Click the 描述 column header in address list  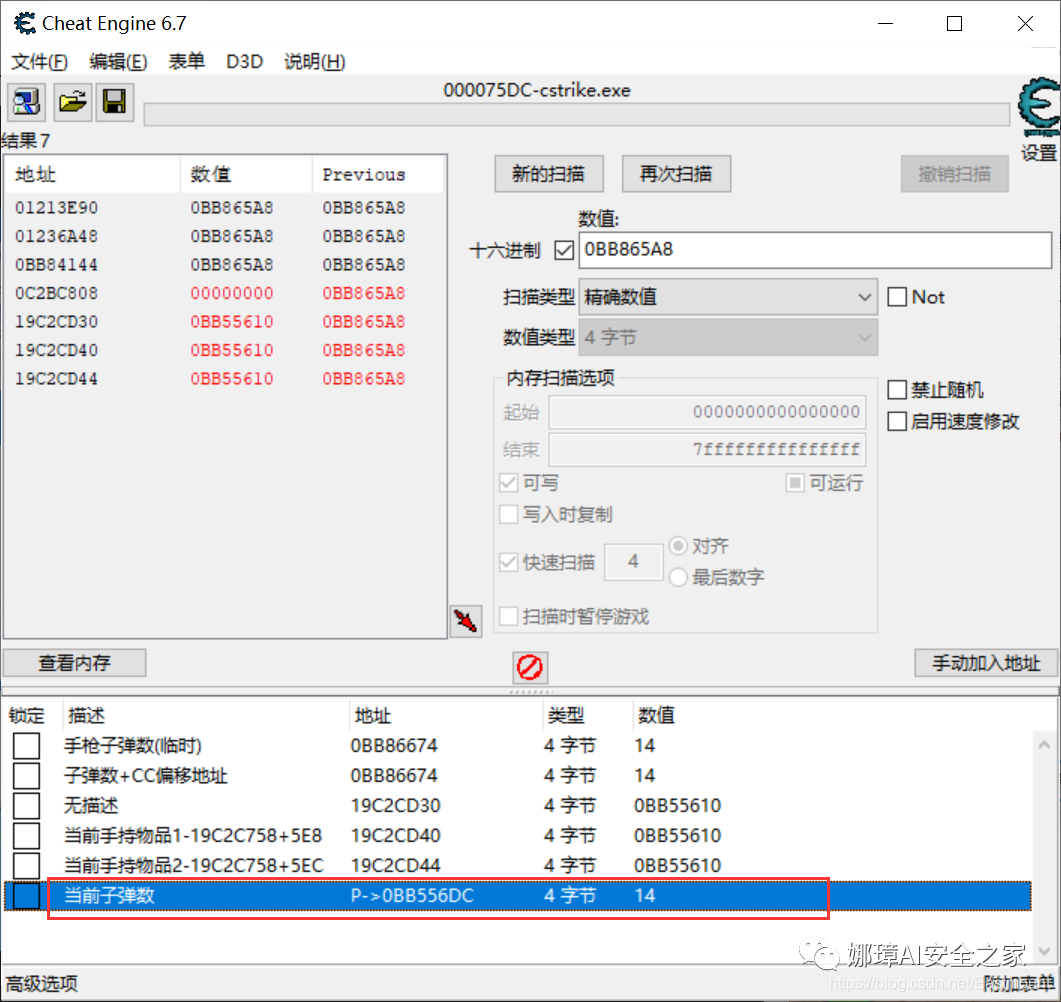click(206, 716)
